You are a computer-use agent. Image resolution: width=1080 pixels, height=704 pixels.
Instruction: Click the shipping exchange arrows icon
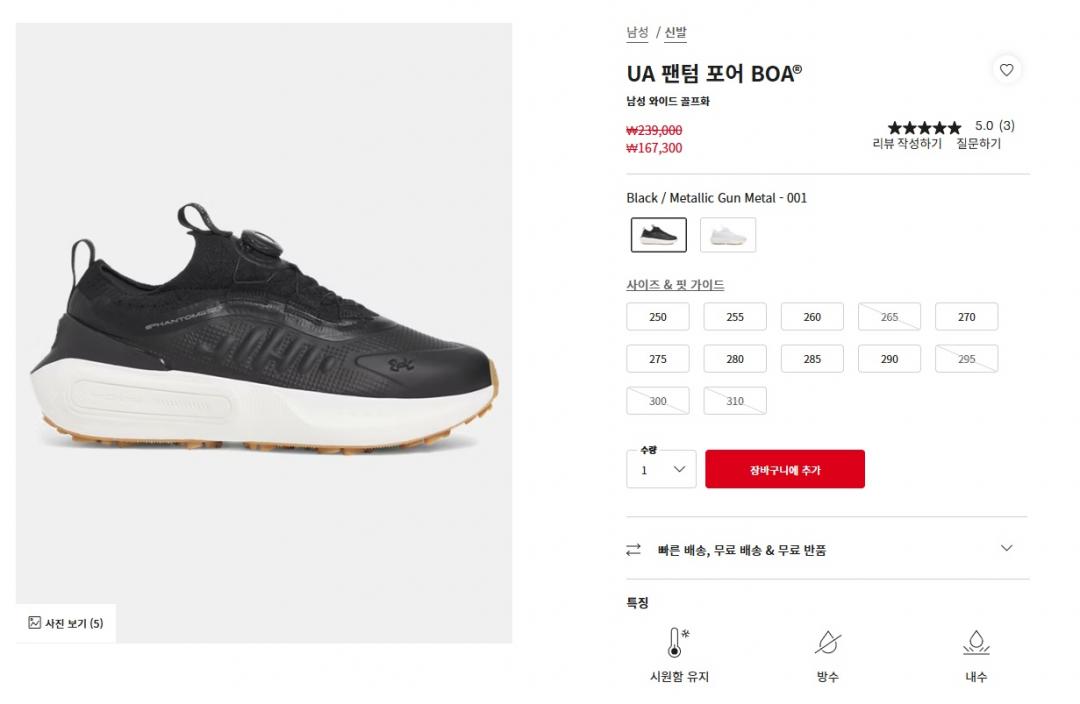633,550
